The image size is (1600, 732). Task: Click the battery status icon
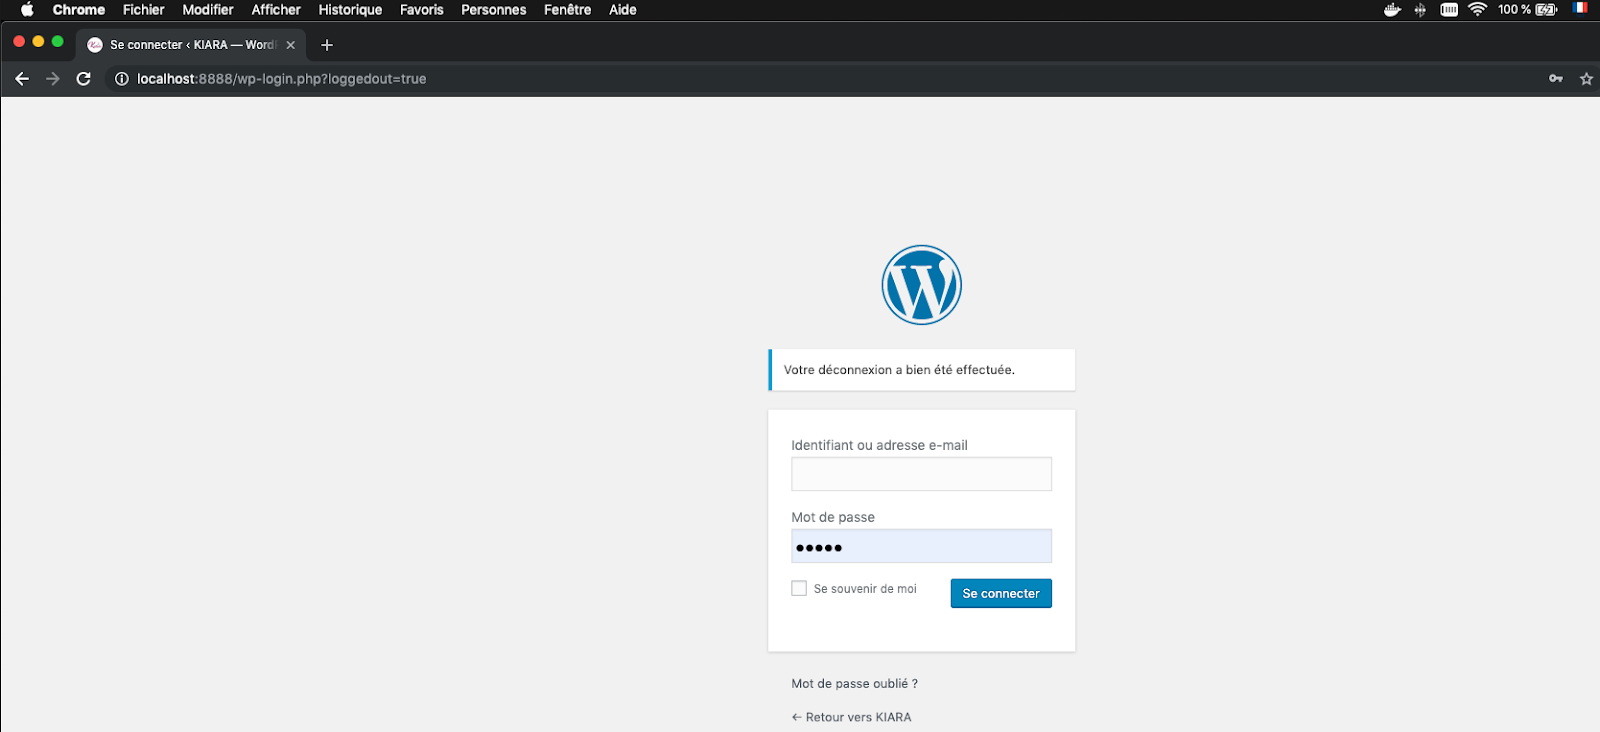(x=1546, y=10)
